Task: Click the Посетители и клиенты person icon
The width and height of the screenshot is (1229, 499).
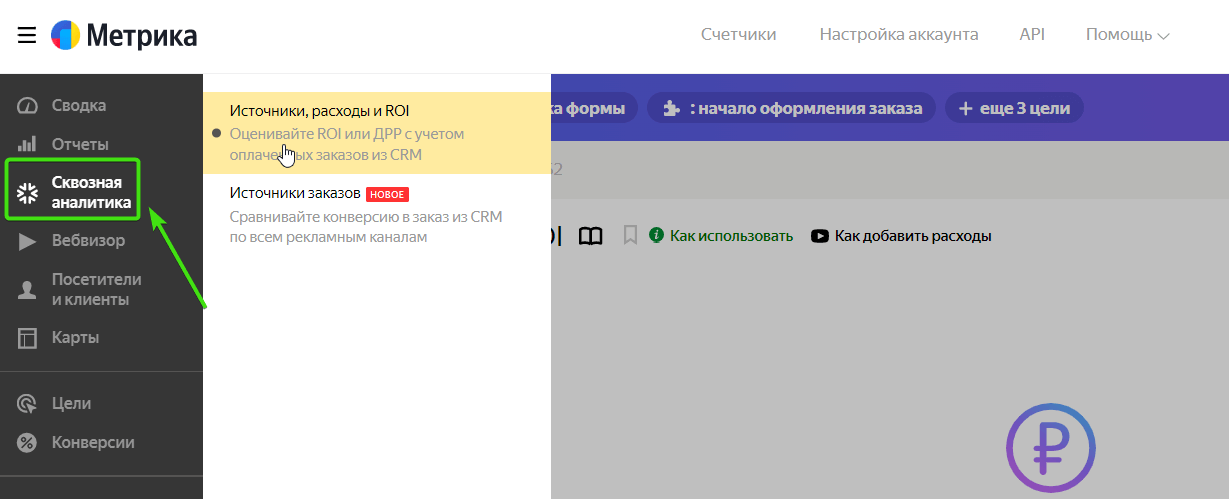Action: click(28, 290)
